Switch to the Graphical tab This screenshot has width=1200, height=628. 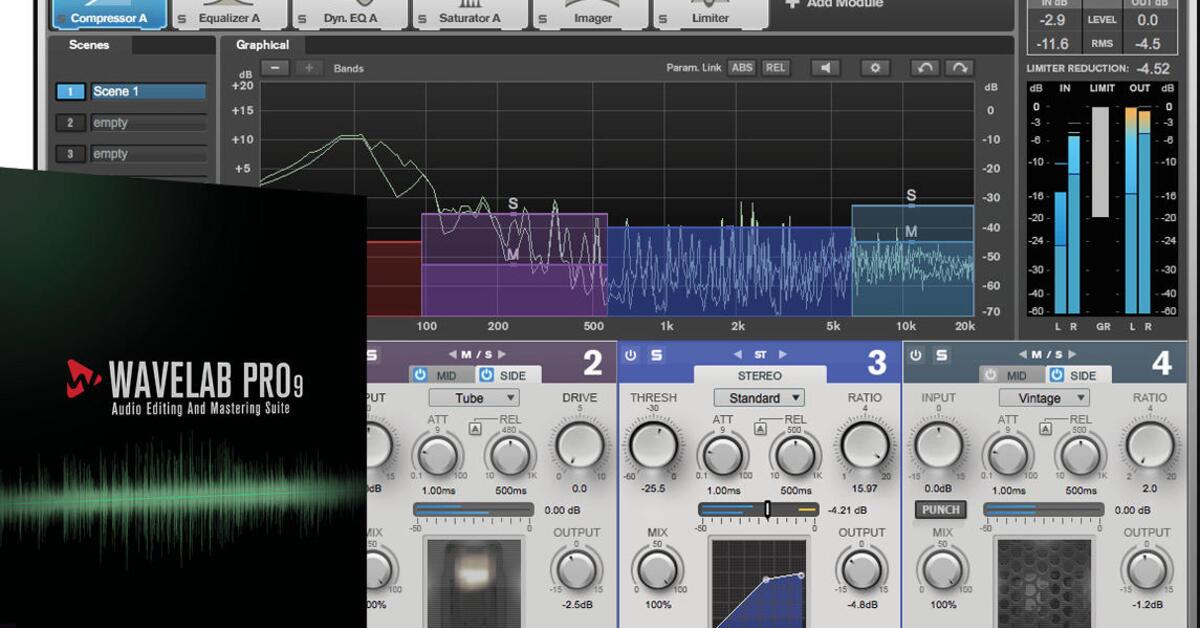pyautogui.click(x=260, y=44)
